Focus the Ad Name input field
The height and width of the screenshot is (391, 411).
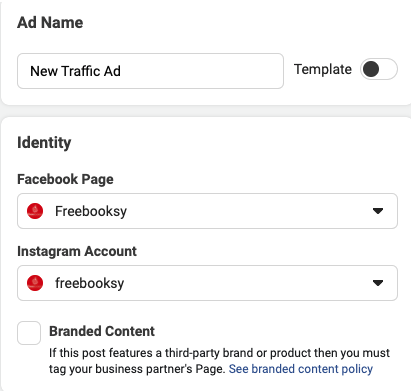pos(150,71)
